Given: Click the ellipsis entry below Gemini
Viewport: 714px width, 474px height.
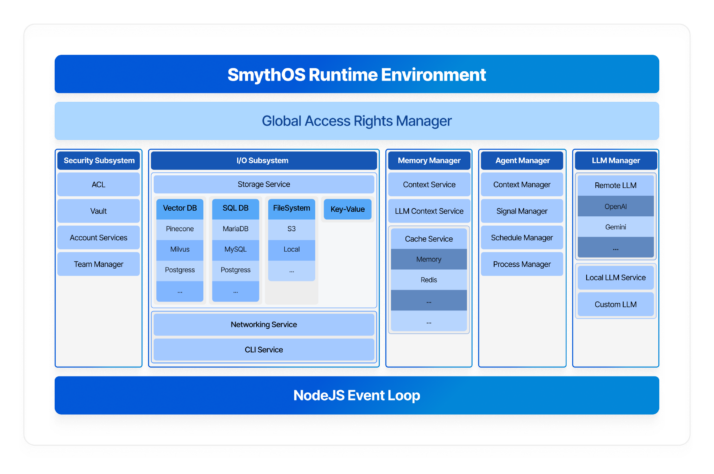Looking at the screenshot, I should pyautogui.click(x=616, y=247).
